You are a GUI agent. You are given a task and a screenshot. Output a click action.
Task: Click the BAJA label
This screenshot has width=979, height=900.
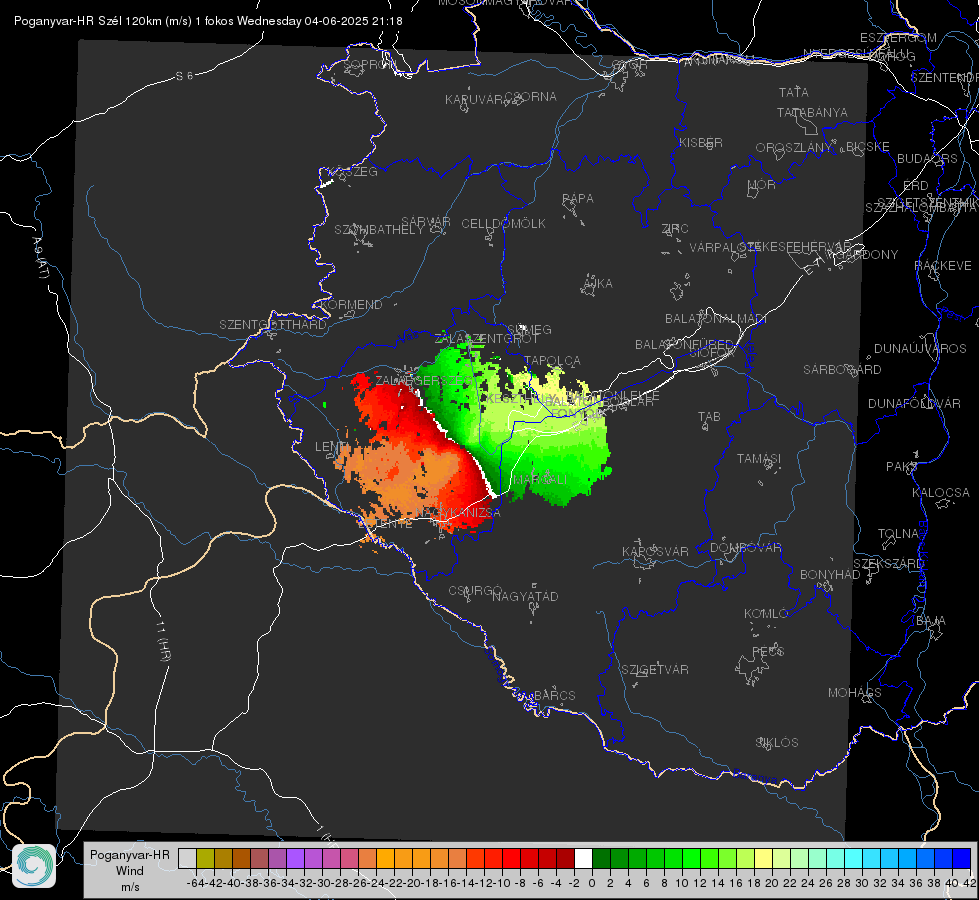point(931,621)
